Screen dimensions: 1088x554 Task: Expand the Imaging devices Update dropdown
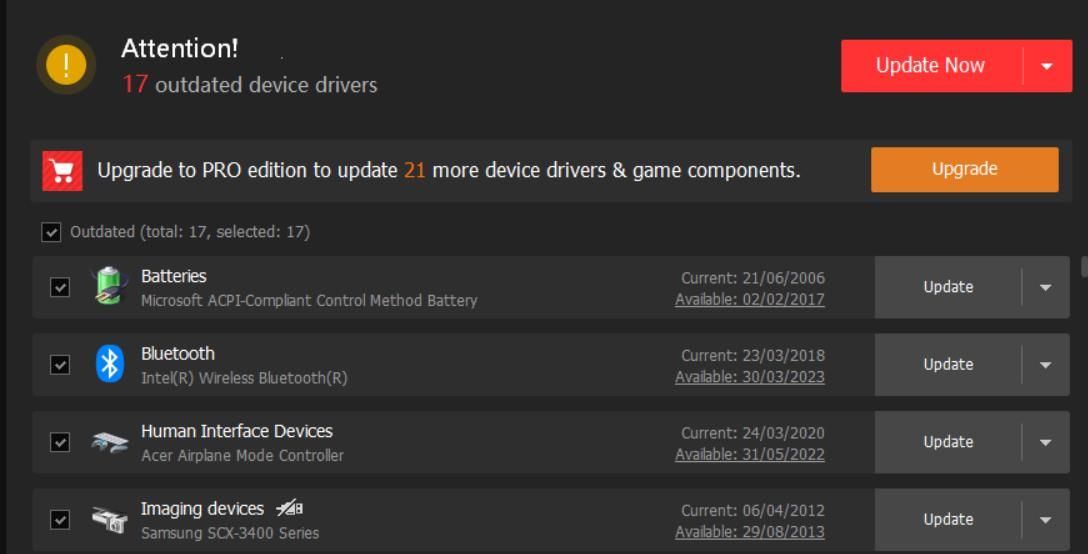[x=1045, y=520]
